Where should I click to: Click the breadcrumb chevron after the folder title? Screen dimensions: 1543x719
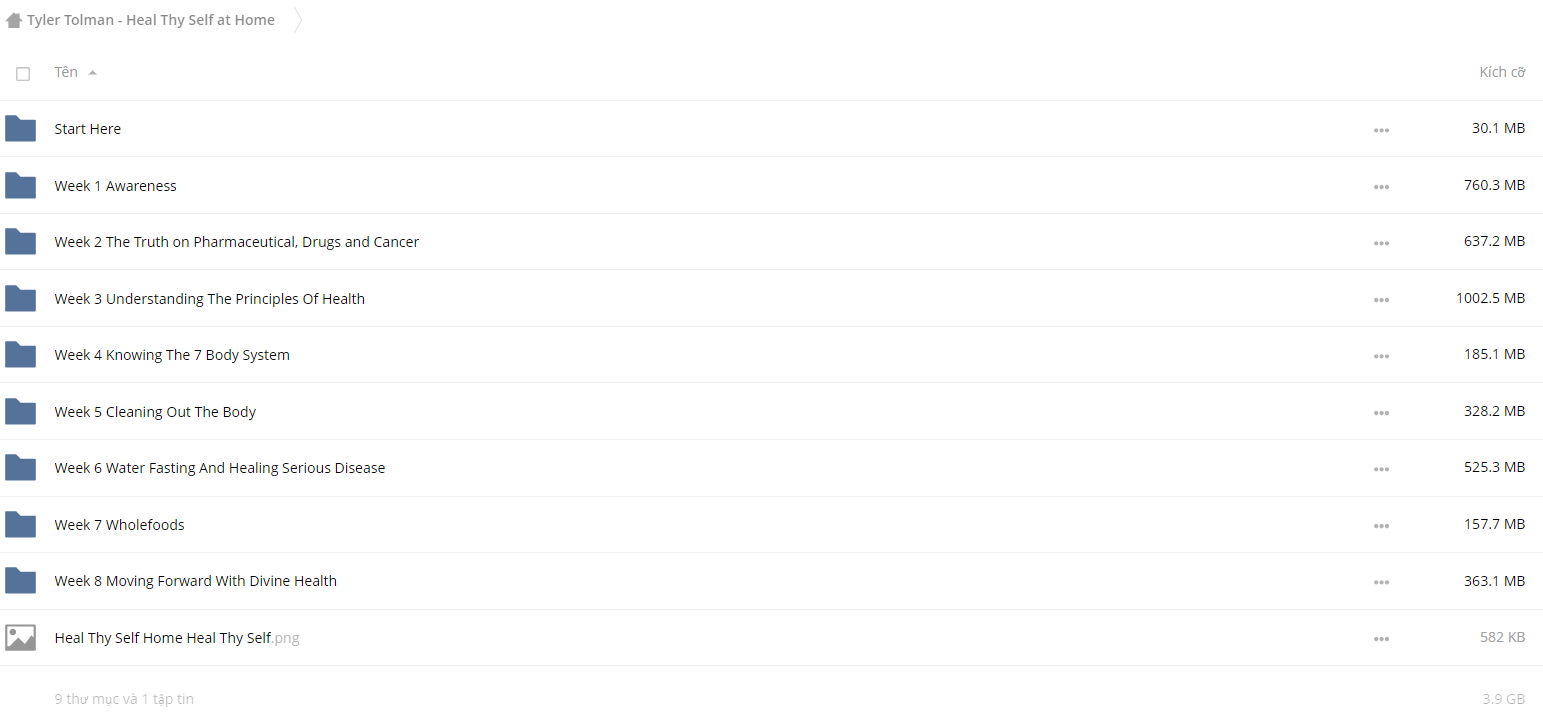[298, 20]
